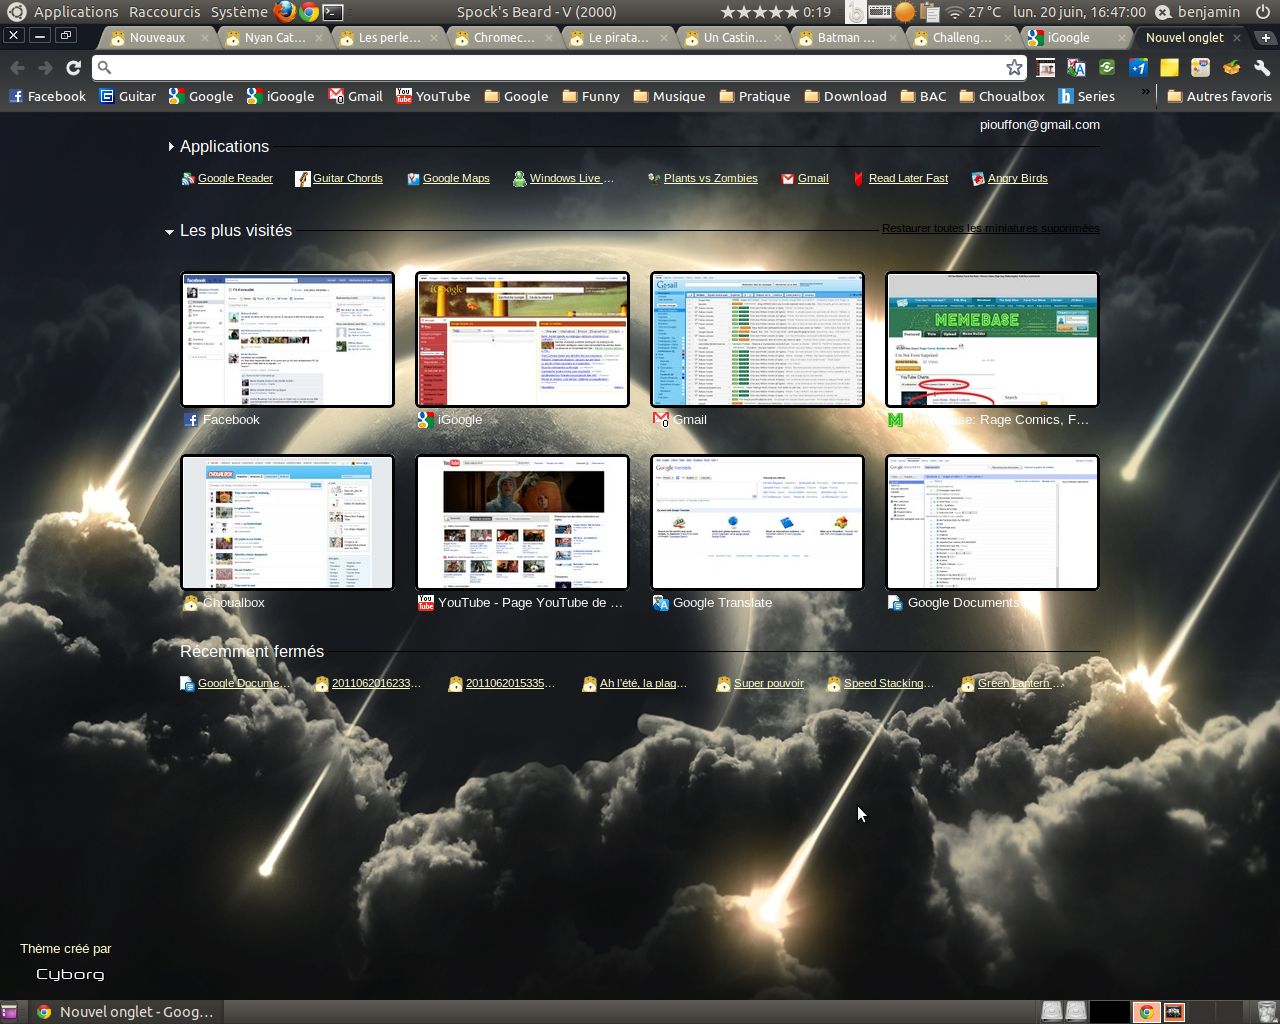The image size is (1280, 1024).
Task: Click the Google +1 extension icon
Action: (x=1138, y=68)
